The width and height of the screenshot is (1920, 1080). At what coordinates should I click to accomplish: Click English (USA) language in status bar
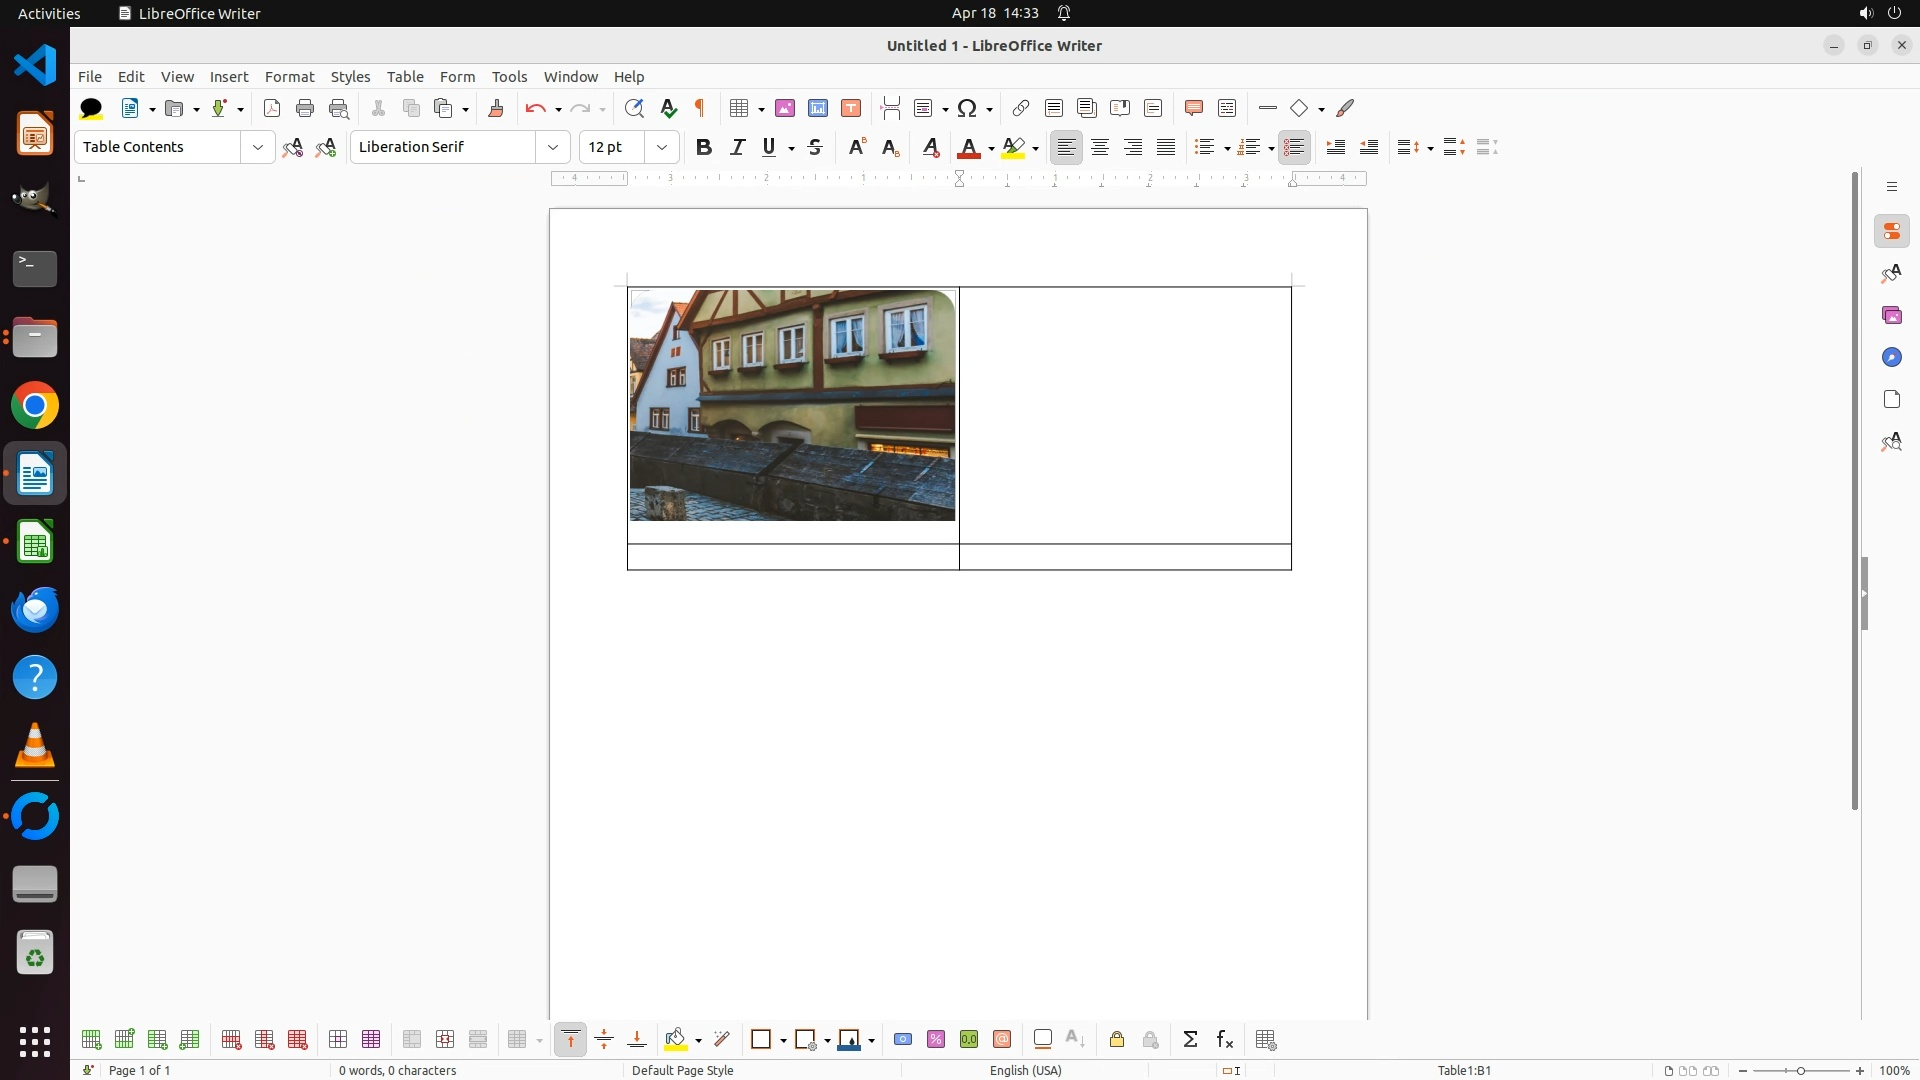tap(1025, 1070)
